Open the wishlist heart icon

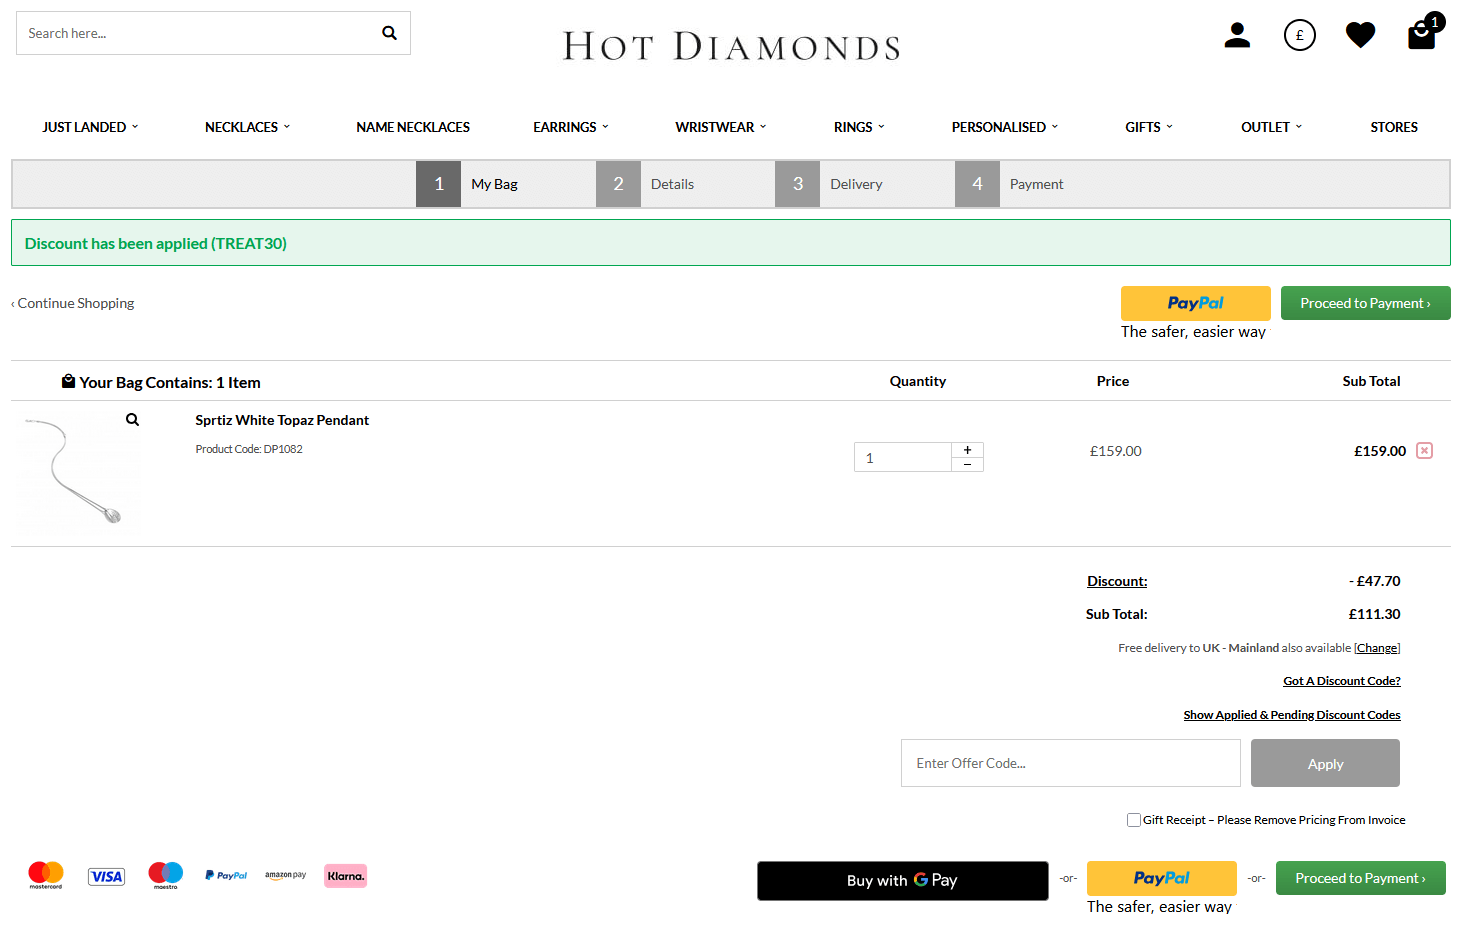pos(1360,35)
